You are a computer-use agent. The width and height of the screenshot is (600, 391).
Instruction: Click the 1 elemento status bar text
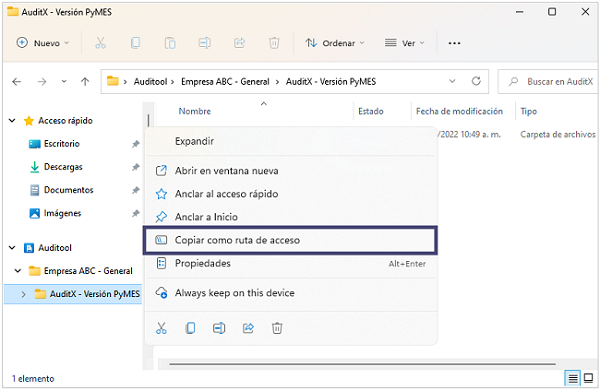coord(33,379)
